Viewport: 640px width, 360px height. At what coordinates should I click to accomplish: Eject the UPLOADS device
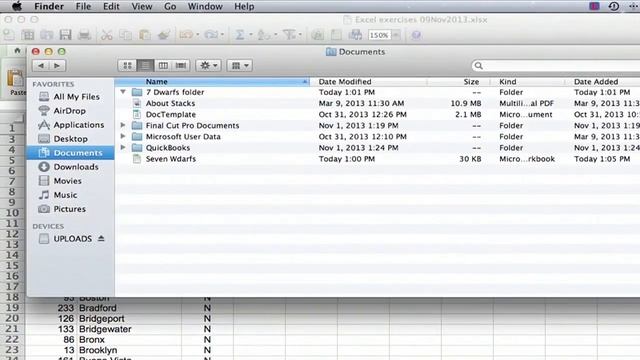tap(101, 238)
